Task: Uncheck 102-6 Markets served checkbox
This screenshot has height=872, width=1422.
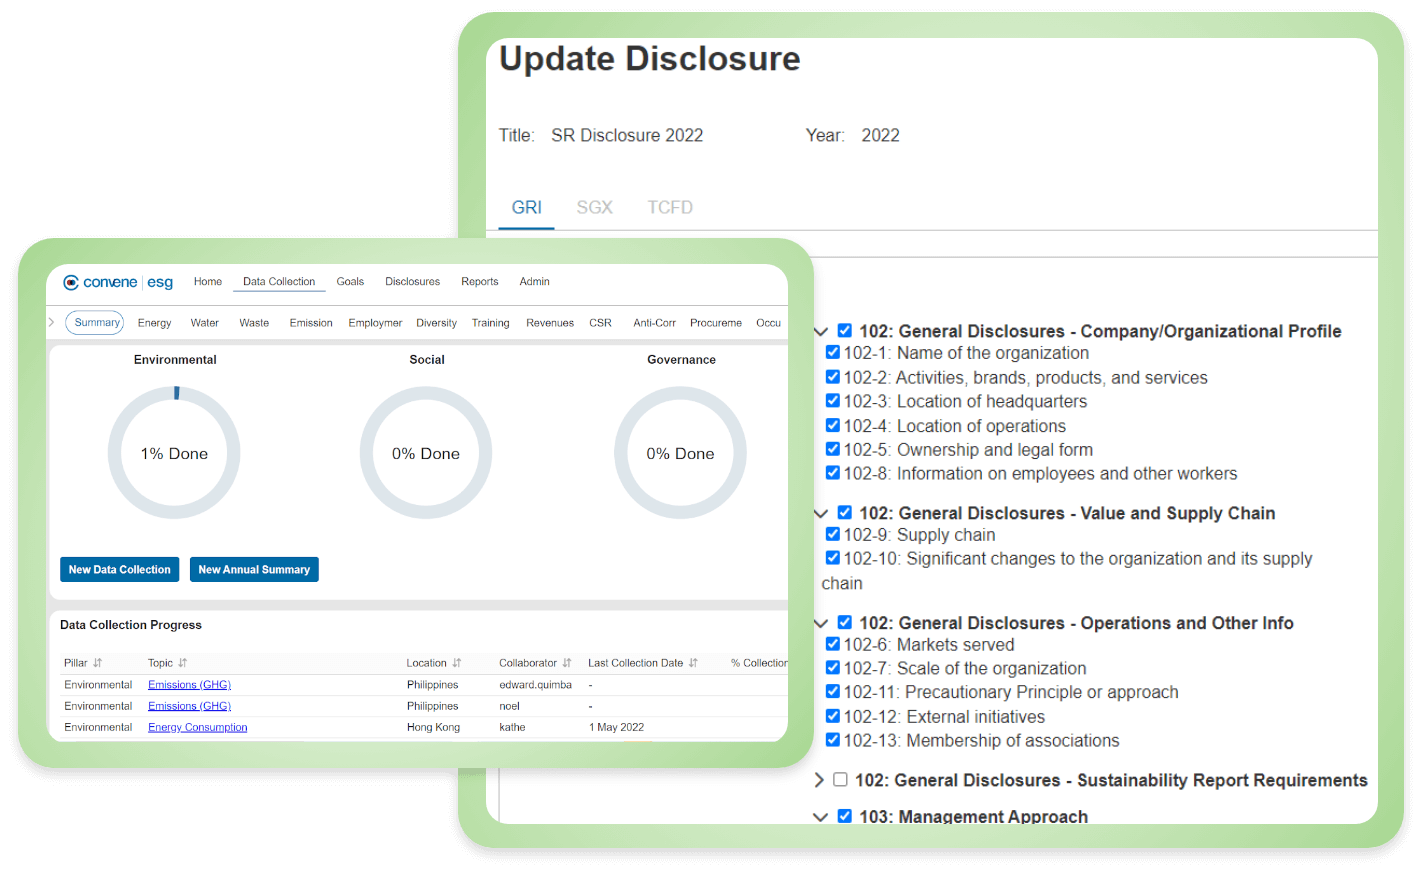Action: (x=832, y=645)
